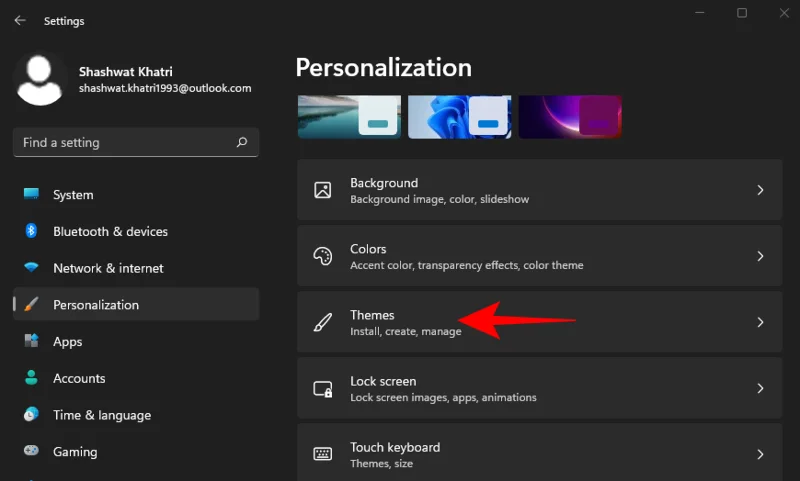This screenshot has height=481, width=800.
Task: Open Lock screen images, apps, animations
Action: point(539,388)
